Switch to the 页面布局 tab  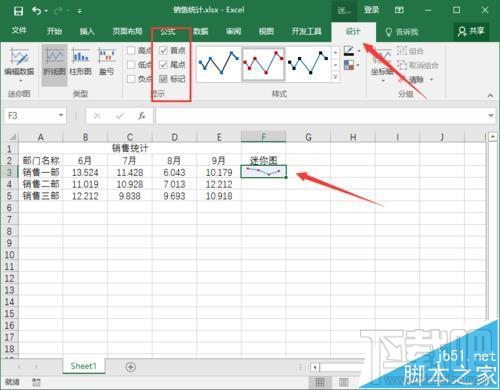(127, 31)
